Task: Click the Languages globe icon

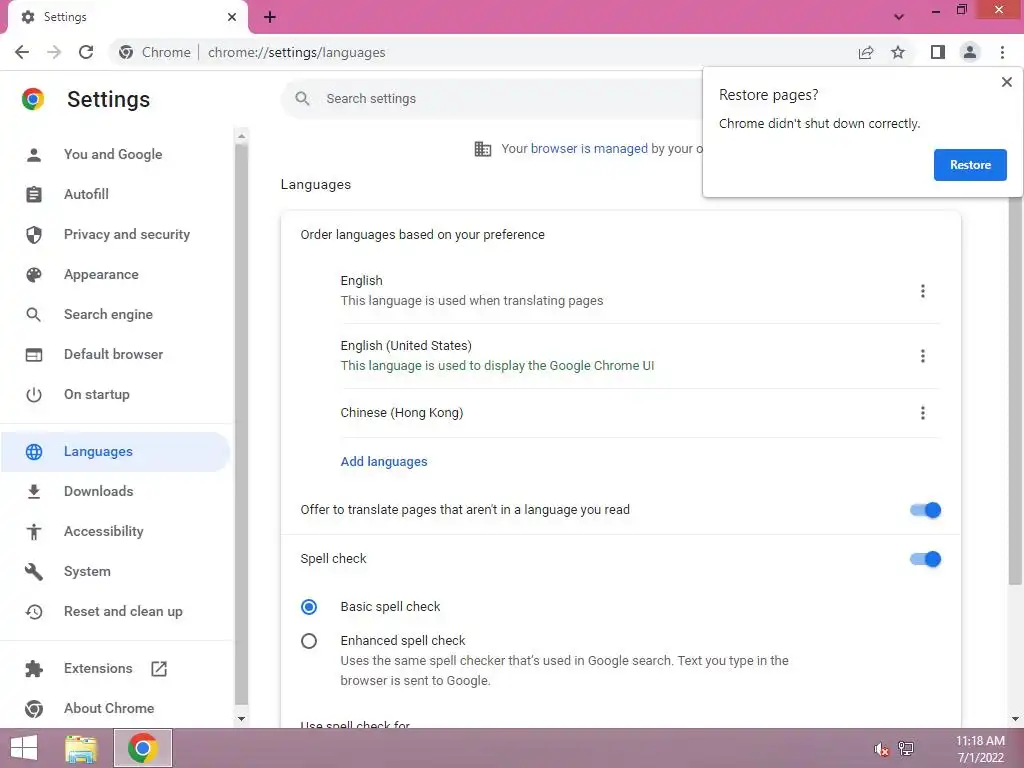Action: click(34, 451)
